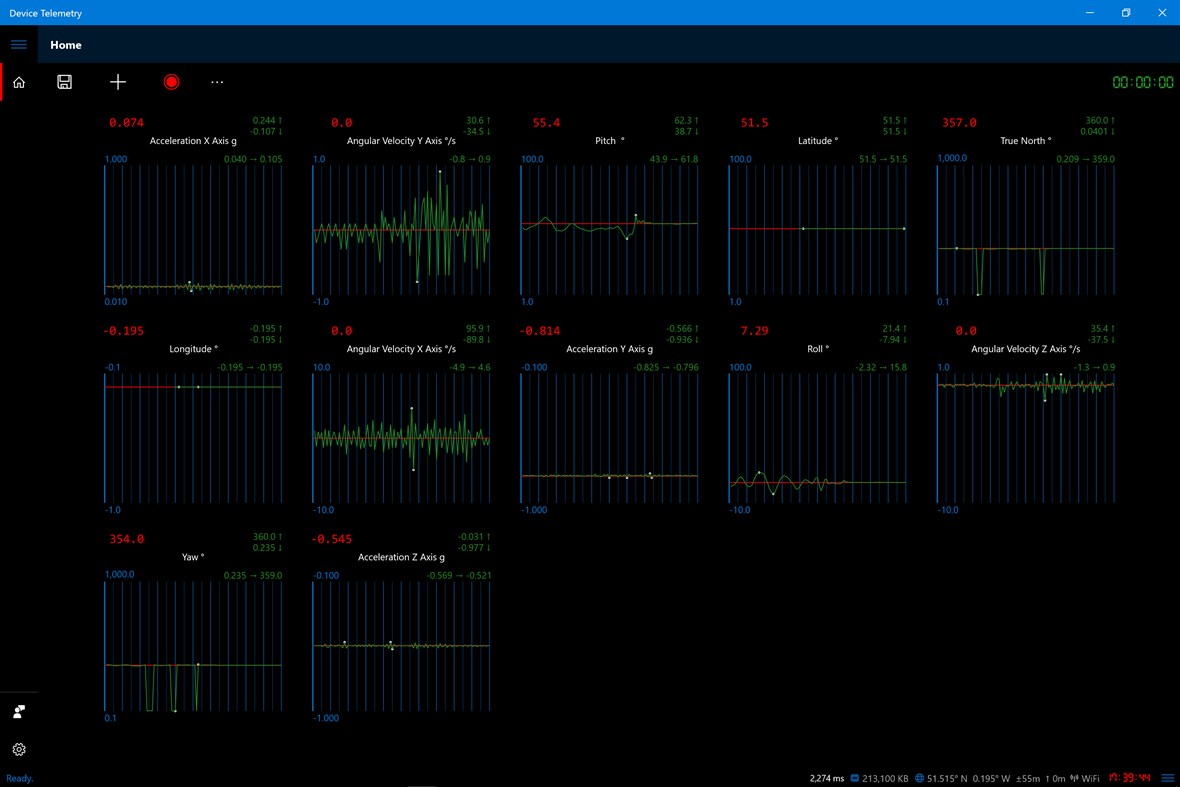Add a new telemetry chart using the plus icon

[117, 82]
